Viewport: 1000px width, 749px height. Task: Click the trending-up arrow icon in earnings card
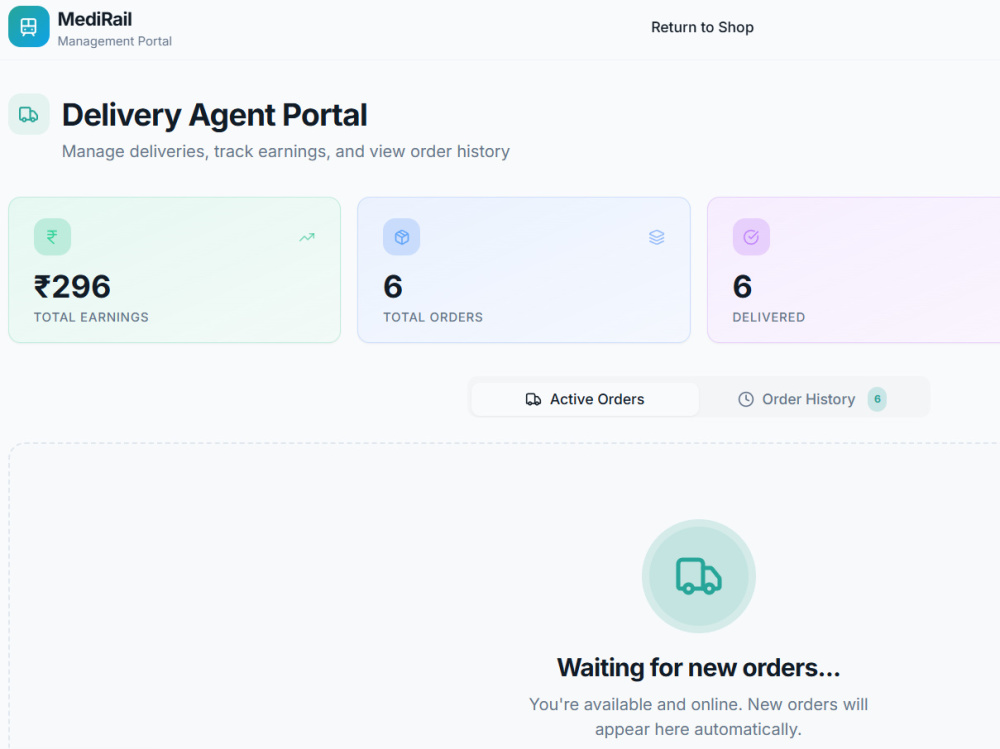pyautogui.click(x=307, y=237)
